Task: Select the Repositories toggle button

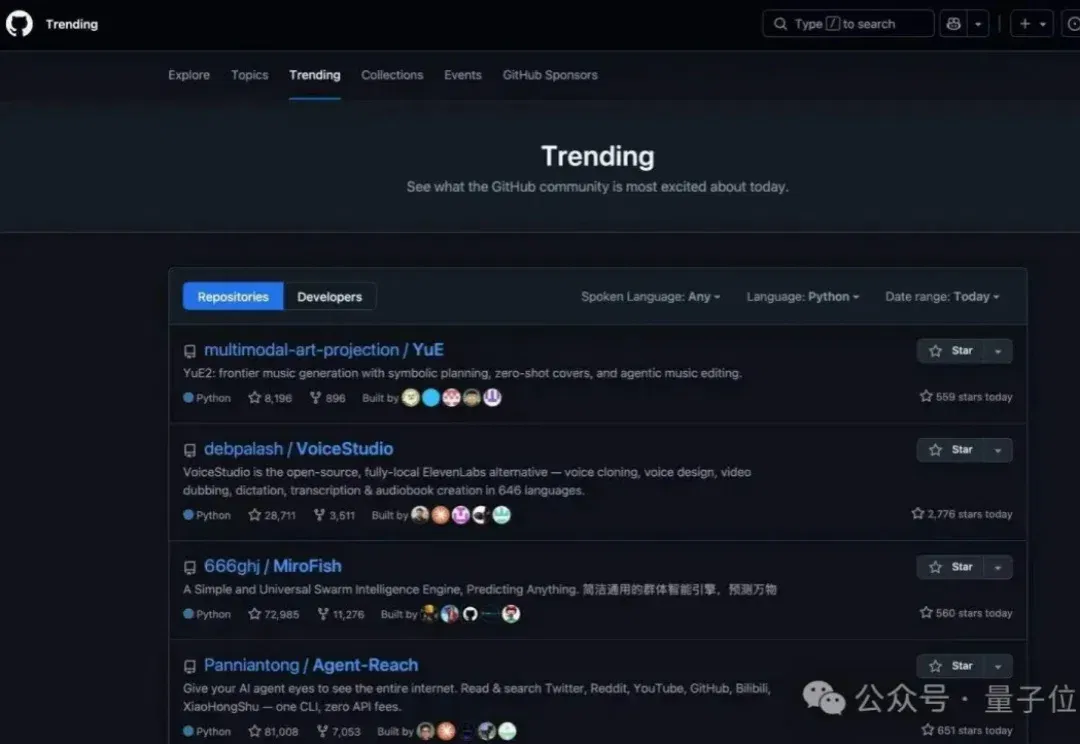Action: click(233, 296)
